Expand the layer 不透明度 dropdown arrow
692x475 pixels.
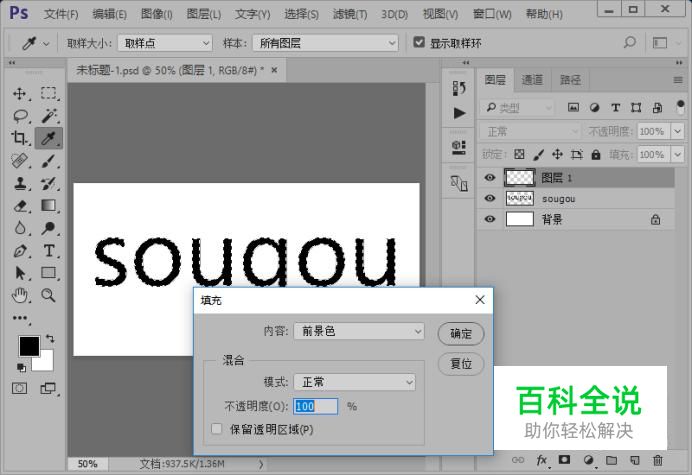[x=677, y=132]
